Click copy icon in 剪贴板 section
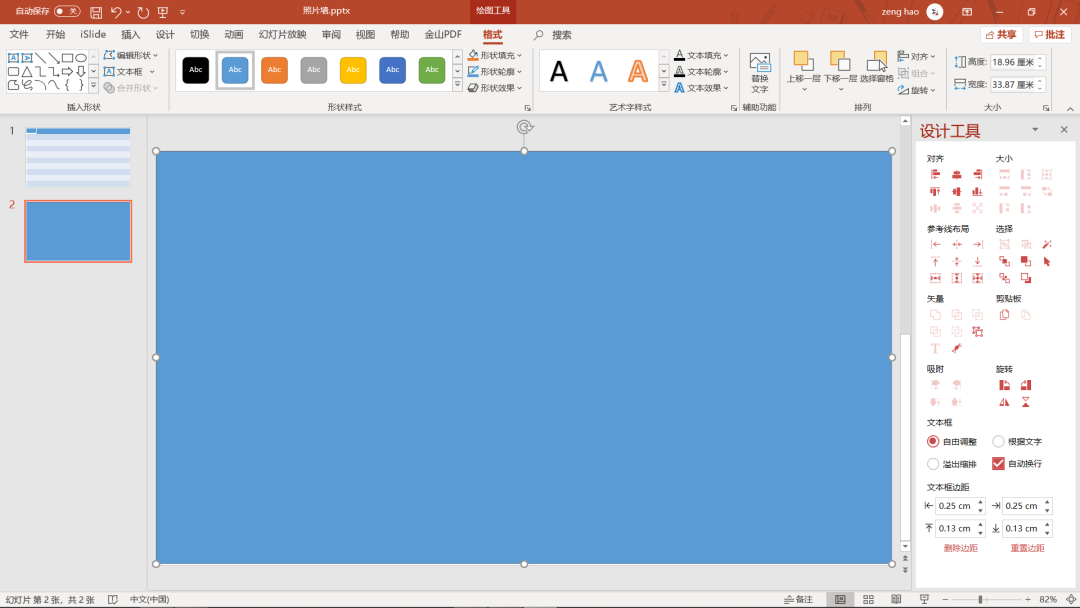1080x608 pixels. point(1004,315)
